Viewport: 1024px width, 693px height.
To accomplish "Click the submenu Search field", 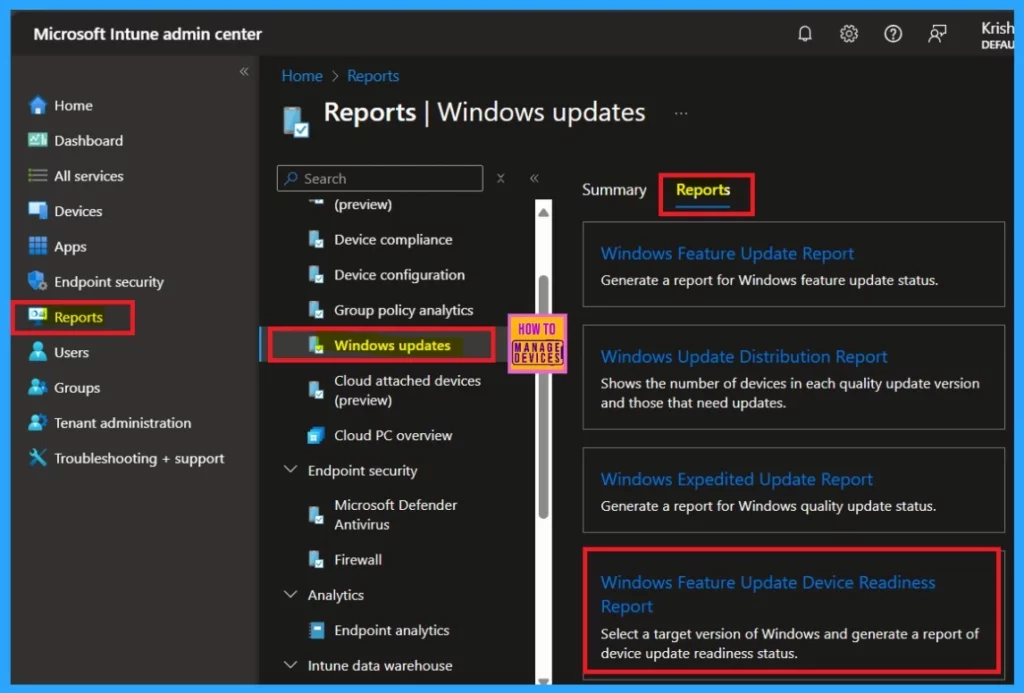I will pos(380,178).
